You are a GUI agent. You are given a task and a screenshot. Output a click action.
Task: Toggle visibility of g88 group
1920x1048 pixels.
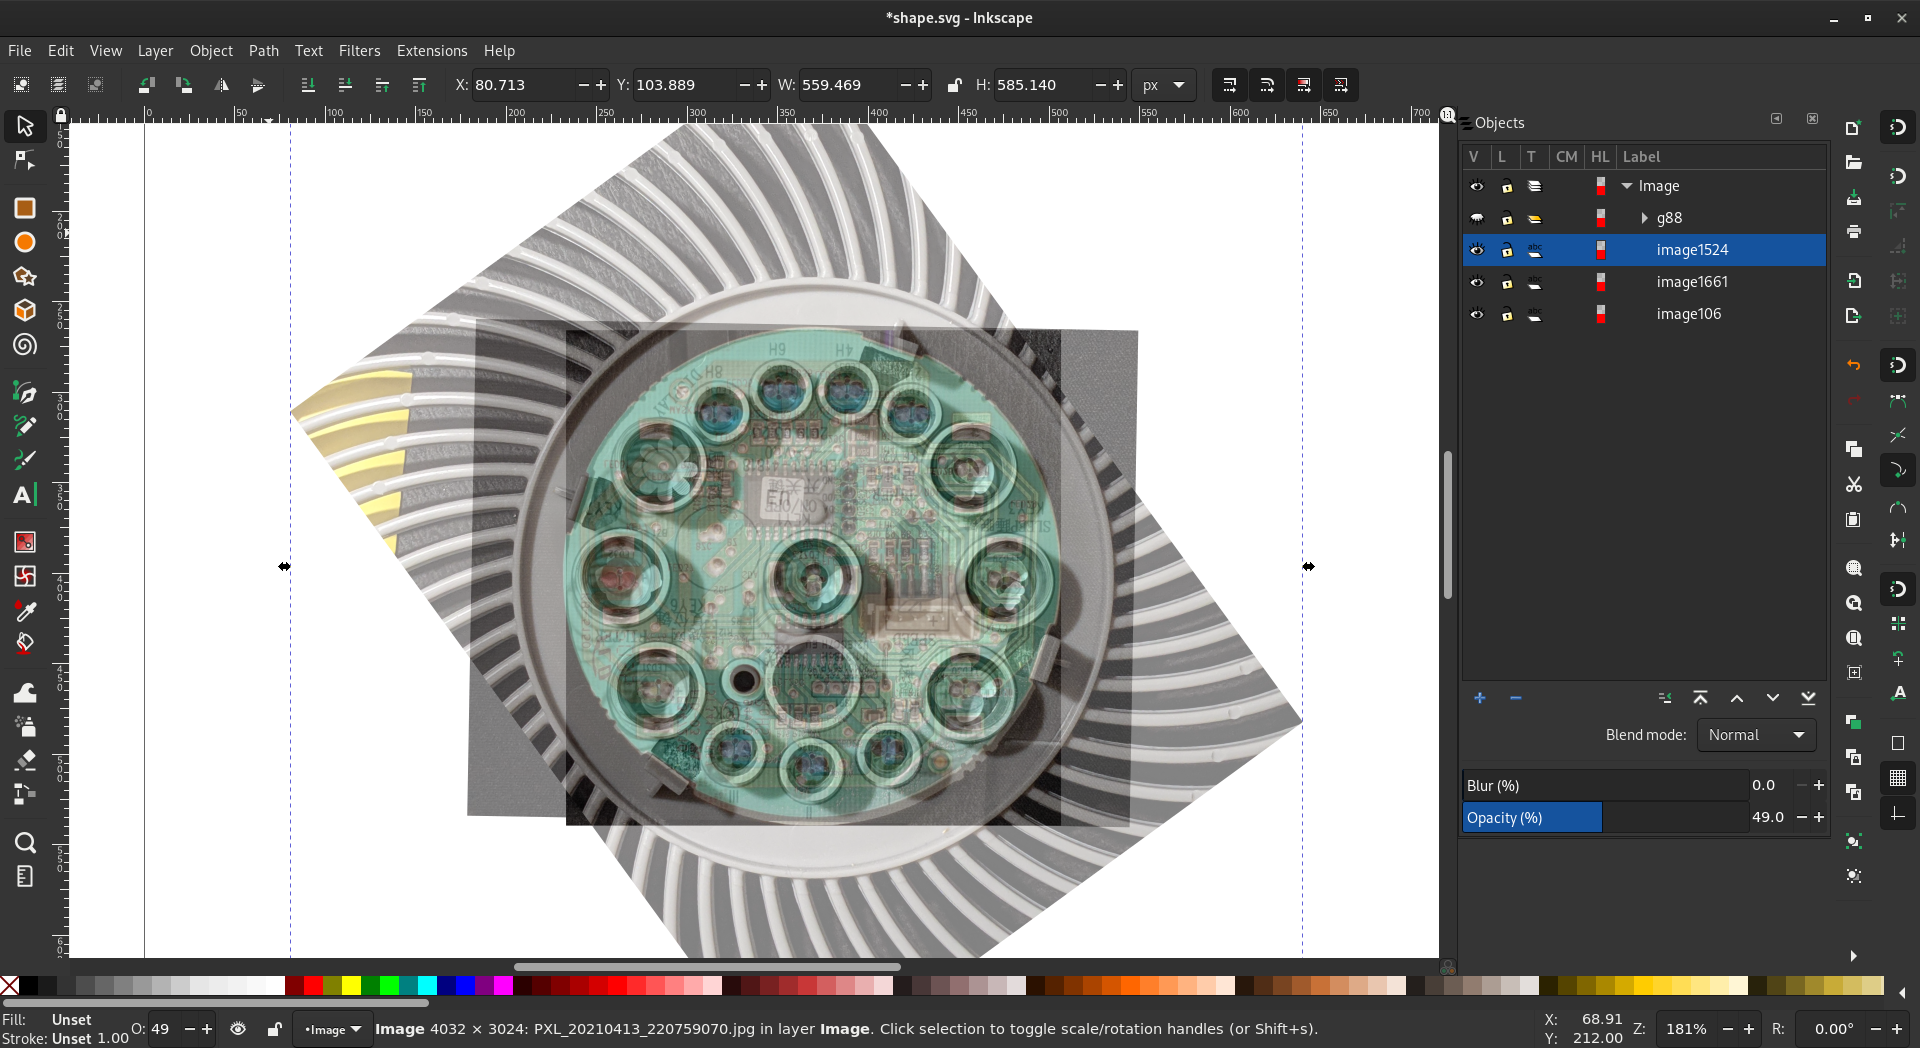1476,218
